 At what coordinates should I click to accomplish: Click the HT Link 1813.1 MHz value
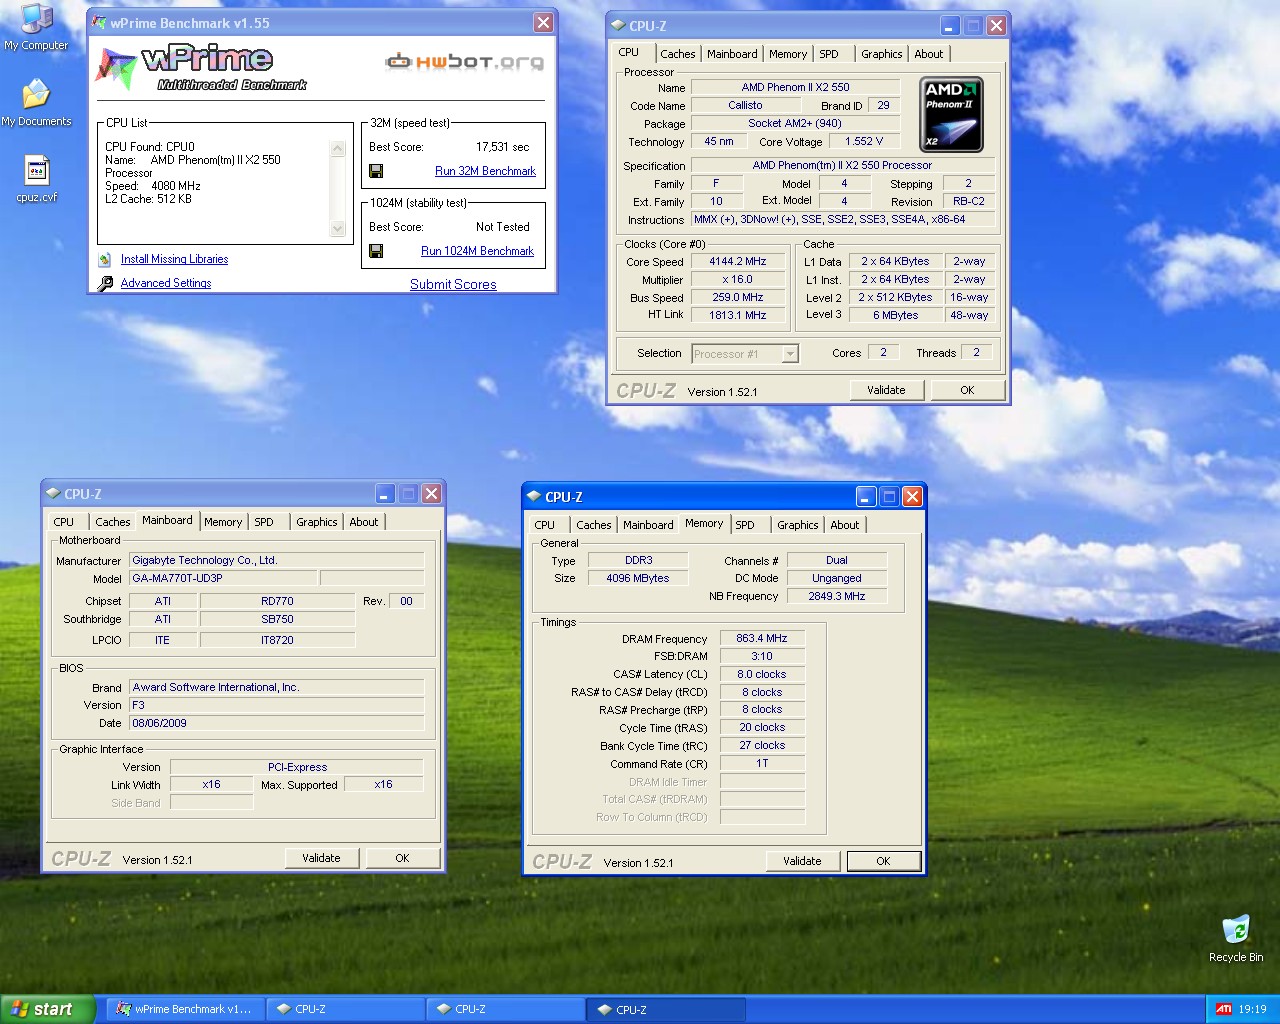(738, 315)
